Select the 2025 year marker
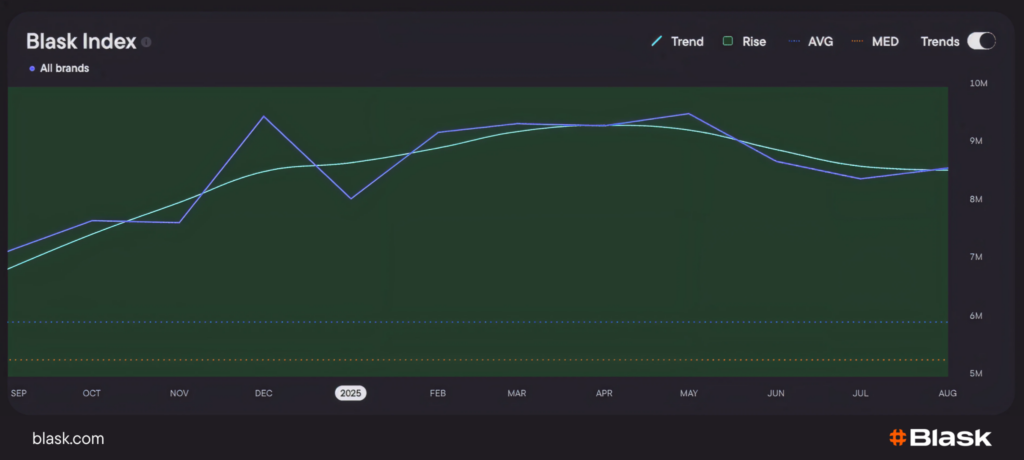 coord(350,393)
